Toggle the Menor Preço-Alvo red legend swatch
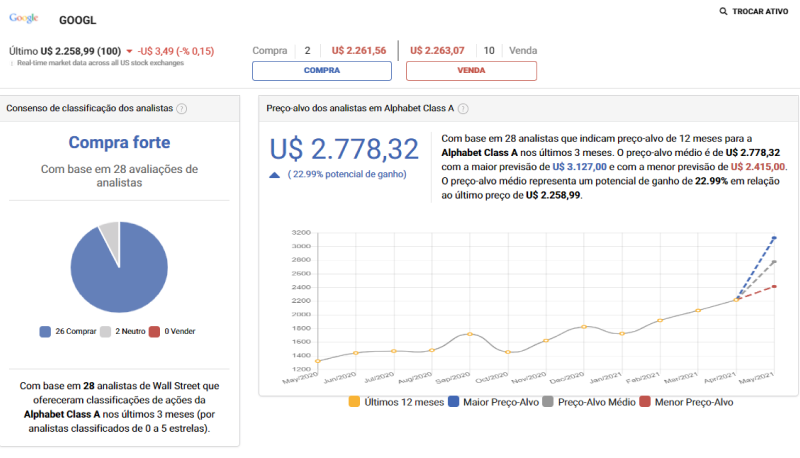Image resolution: width=800 pixels, height=458 pixels. (x=644, y=402)
